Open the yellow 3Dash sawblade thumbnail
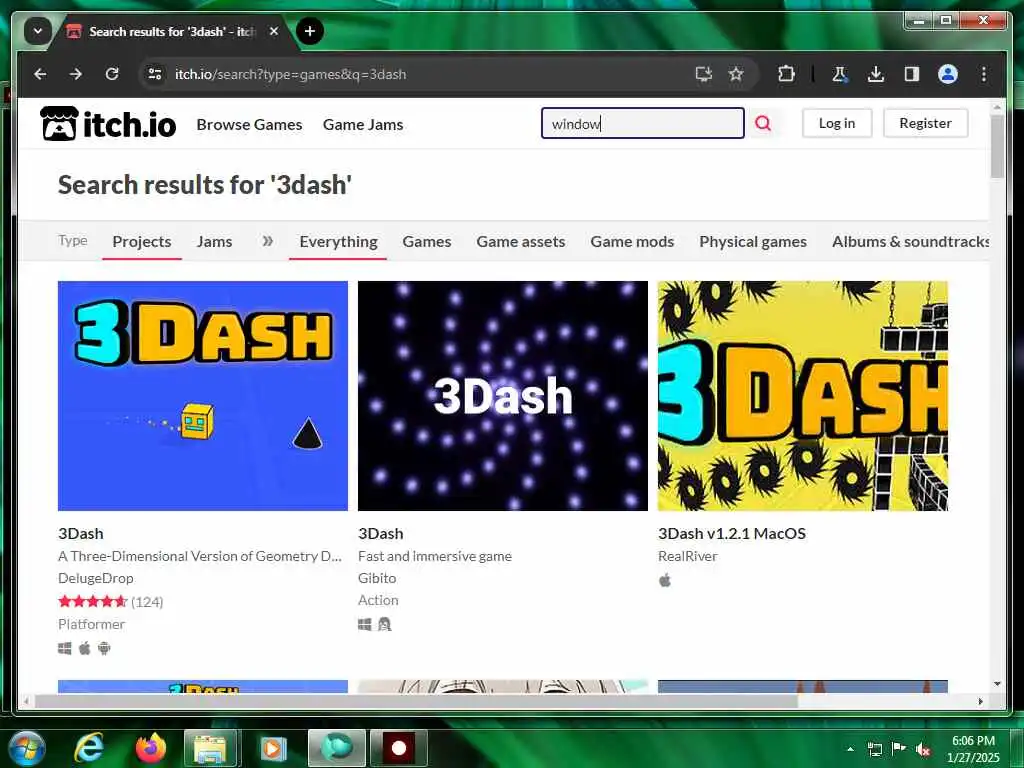The image size is (1024, 768). [x=803, y=396]
